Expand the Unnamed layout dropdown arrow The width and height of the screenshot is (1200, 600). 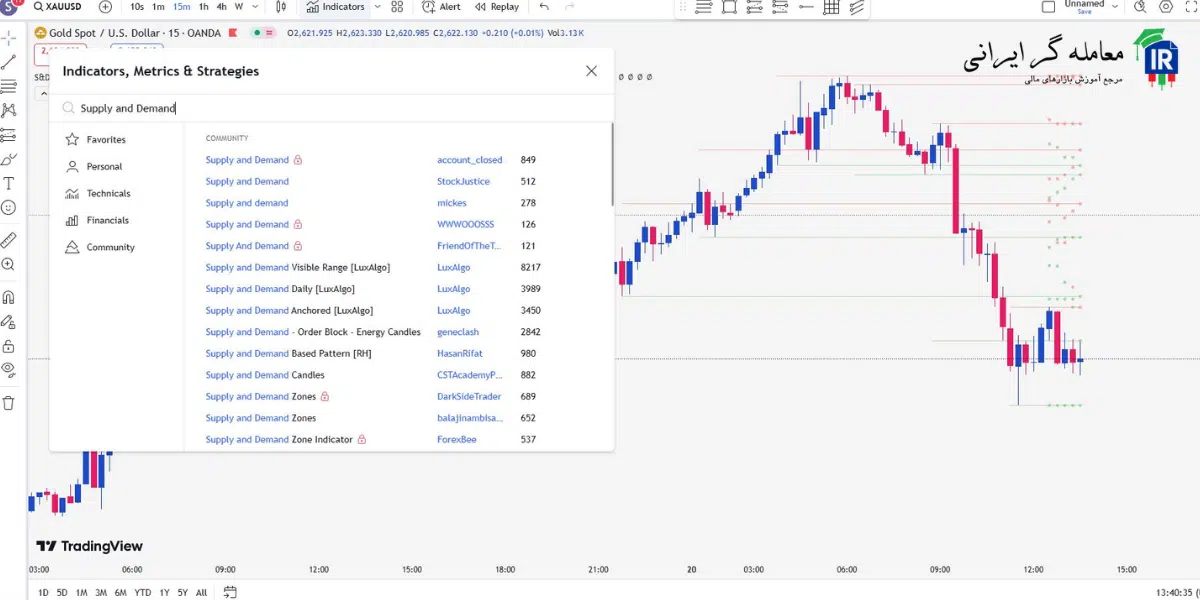click(1116, 7)
